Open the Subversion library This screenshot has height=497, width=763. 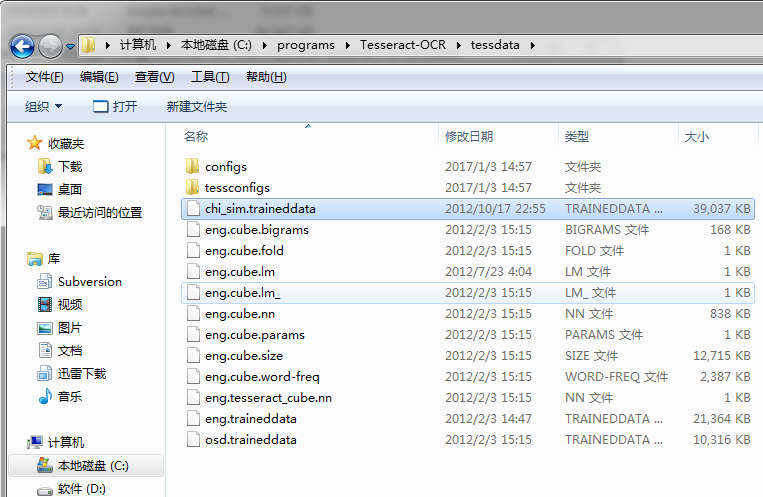coord(90,281)
